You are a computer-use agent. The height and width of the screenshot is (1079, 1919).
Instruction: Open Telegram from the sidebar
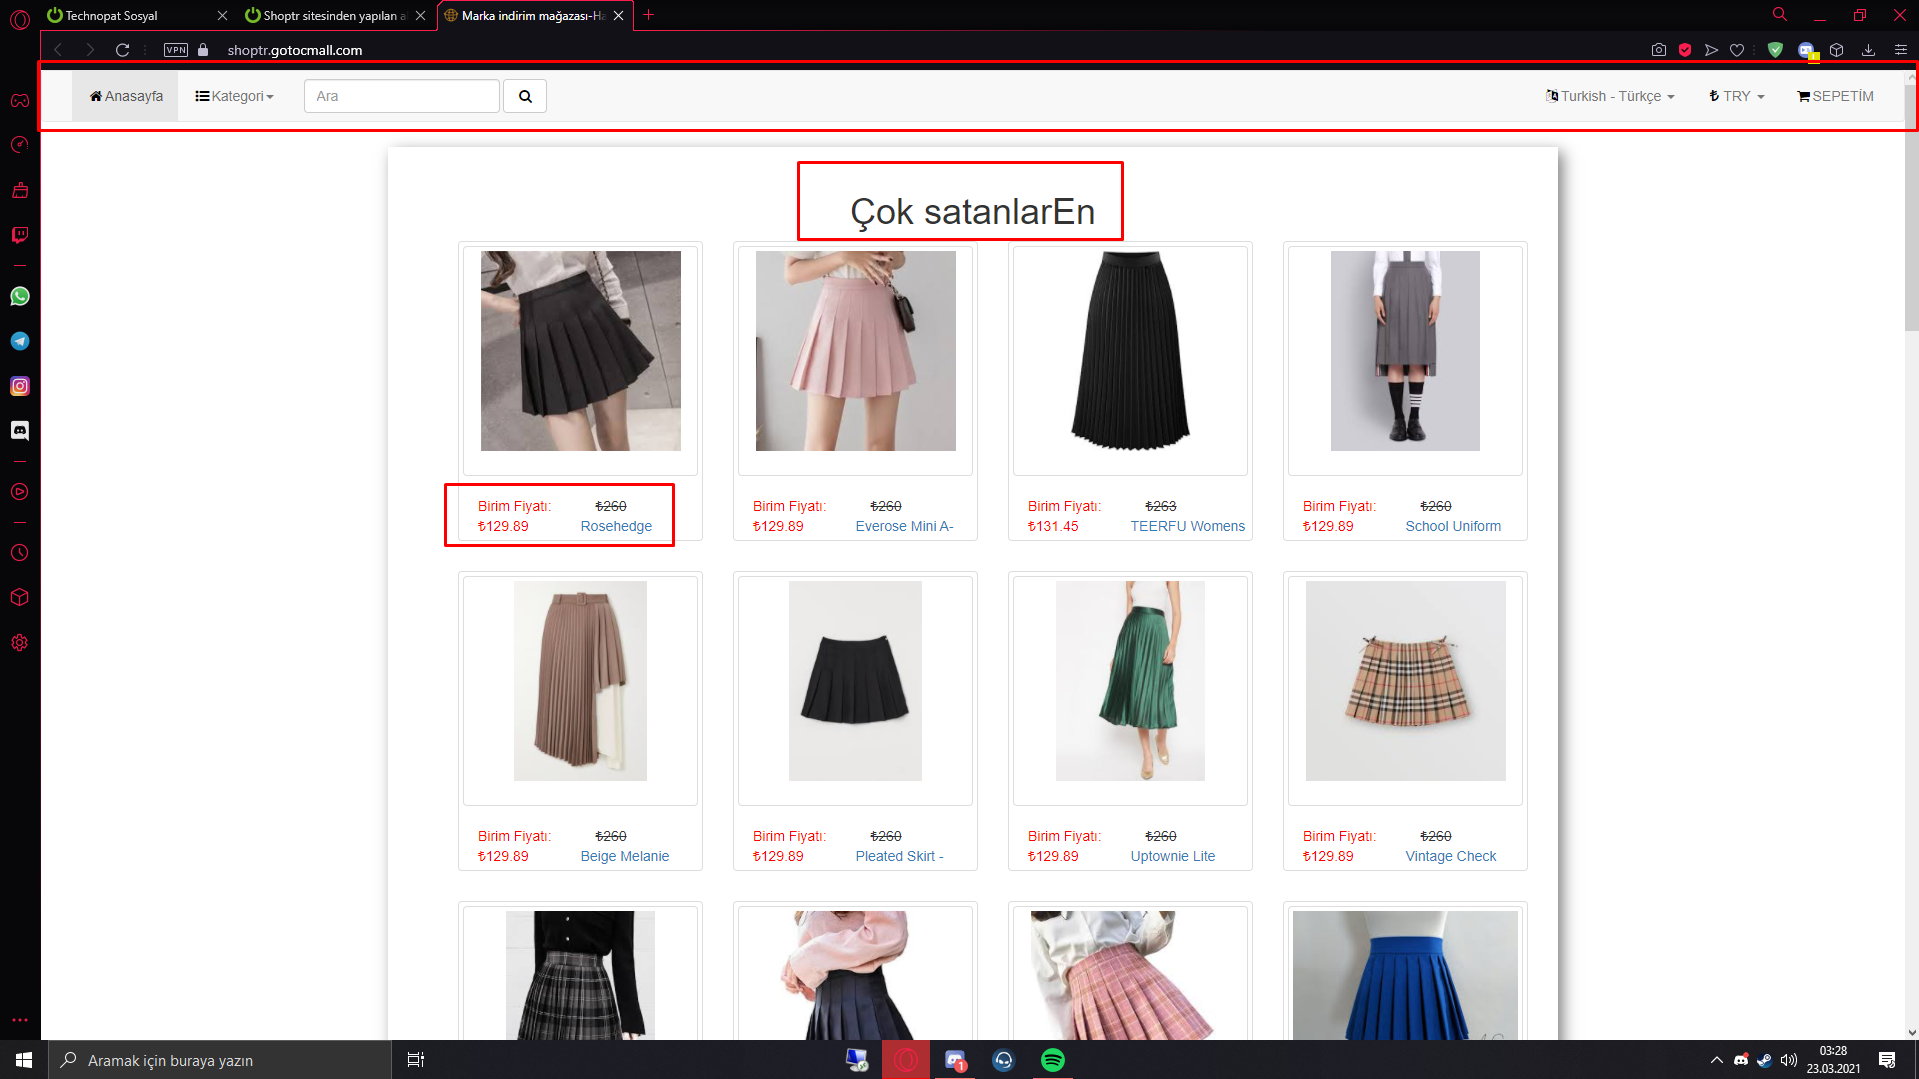pos(20,341)
